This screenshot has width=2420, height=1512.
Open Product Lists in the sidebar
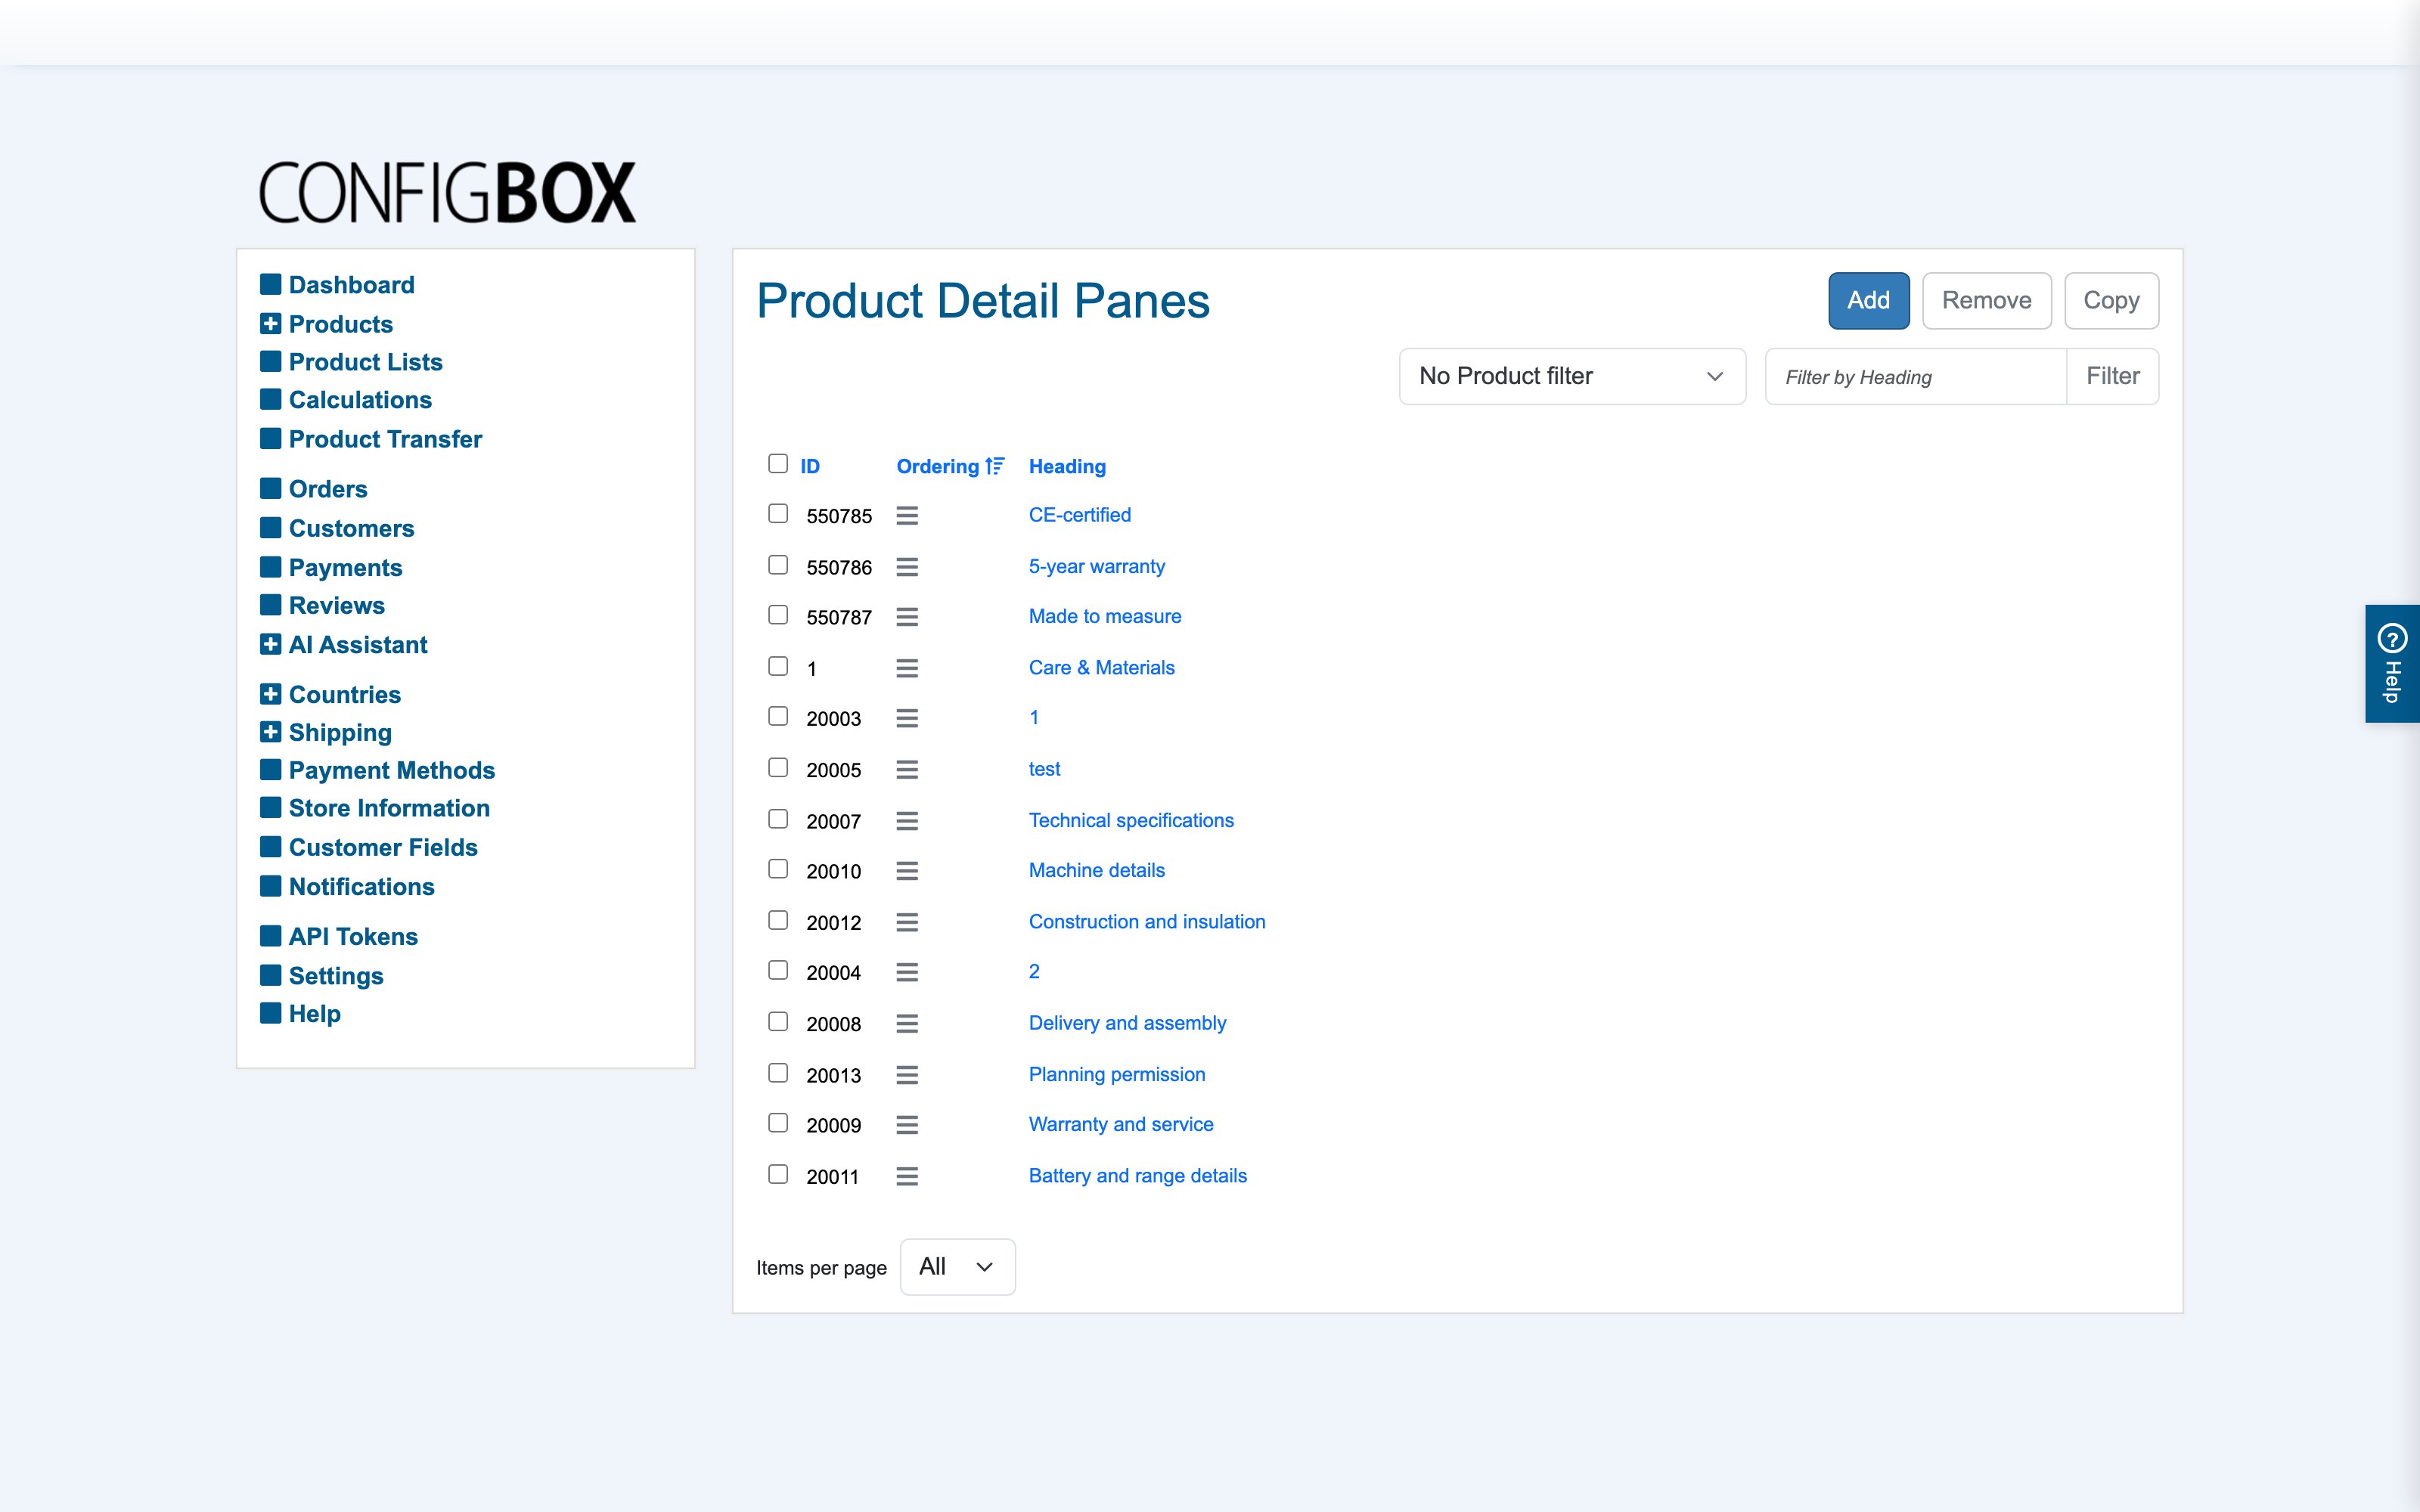click(x=365, y=362)
